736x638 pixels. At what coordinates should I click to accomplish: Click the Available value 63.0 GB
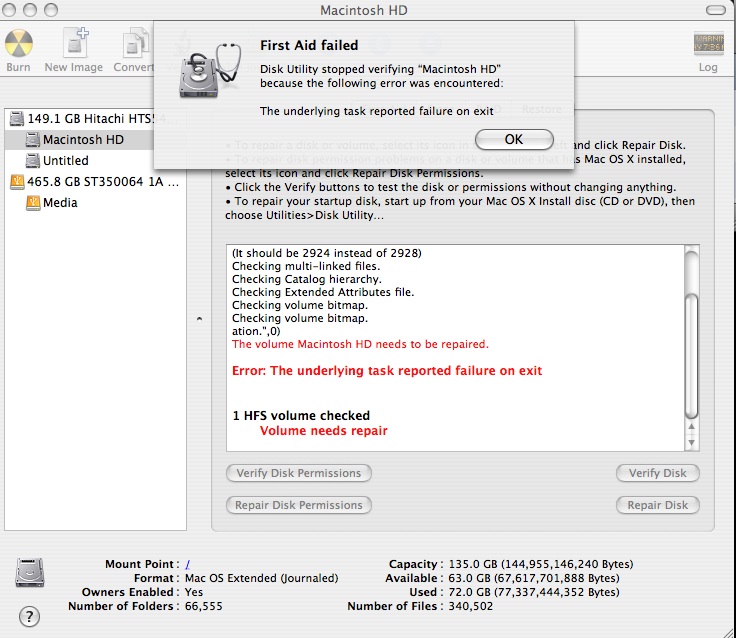pos(534,578)
